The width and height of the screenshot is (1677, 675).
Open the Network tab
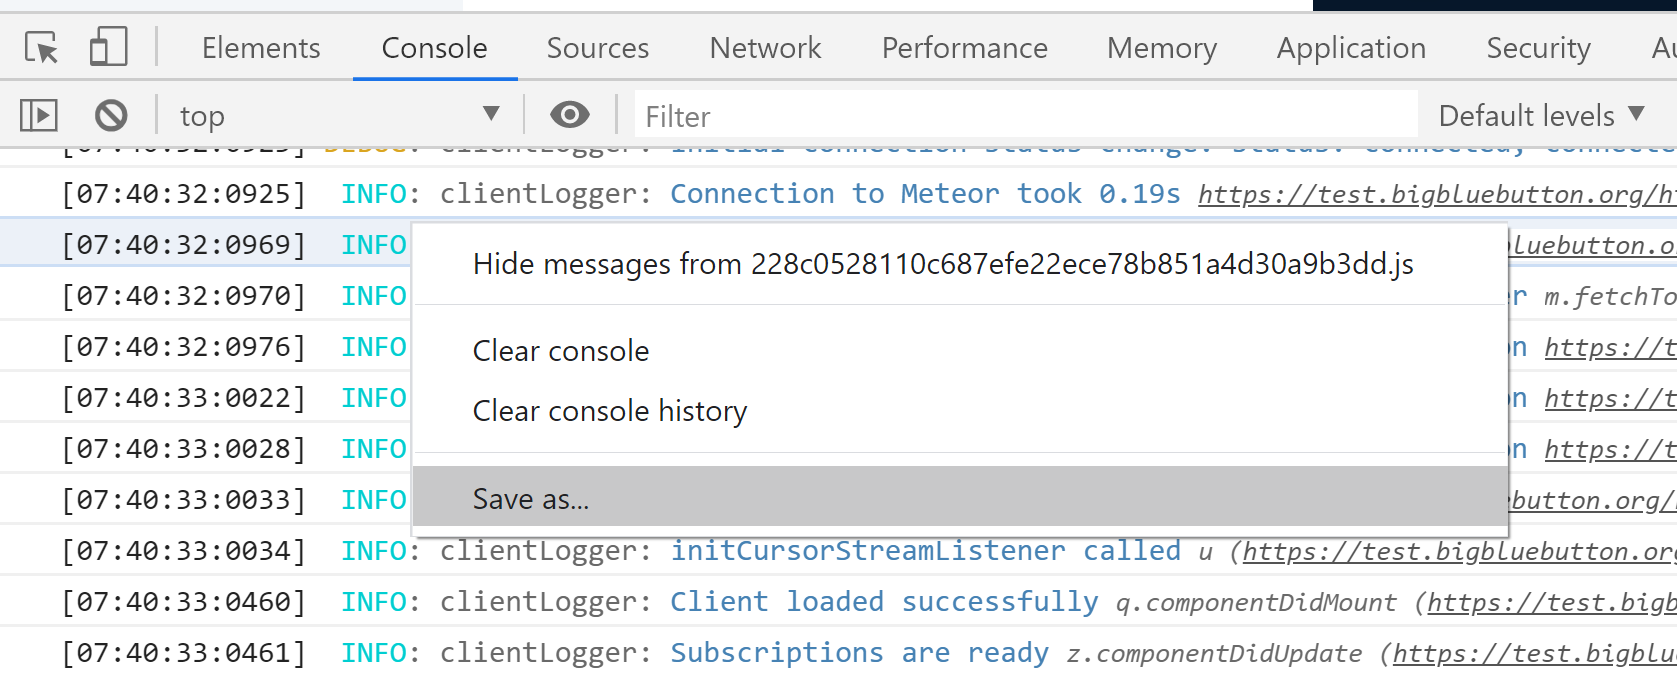pos(765,48)
